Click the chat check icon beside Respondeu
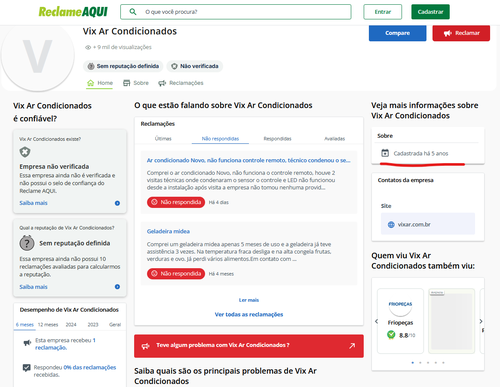 (x=26, y=368)
